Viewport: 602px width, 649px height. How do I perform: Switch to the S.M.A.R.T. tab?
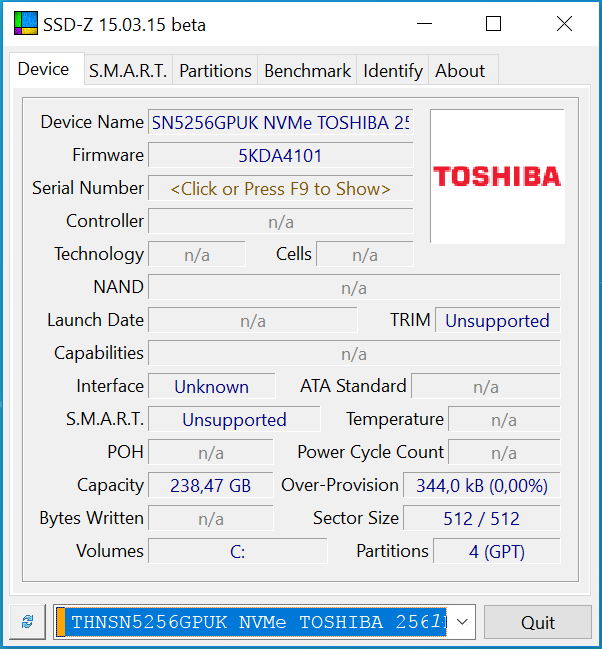(128, 70)
